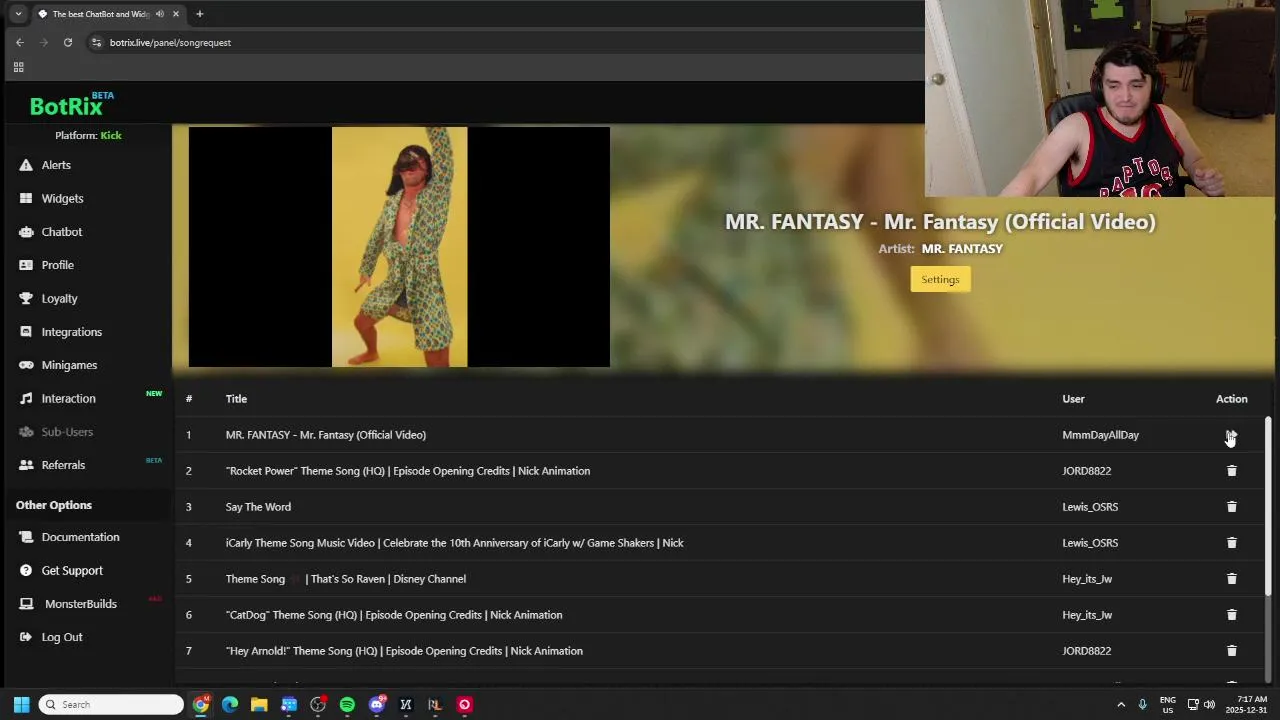Open Microsoft Edge from the taskbar
Screen dimensions: 1280x720
tap(230, 704)
